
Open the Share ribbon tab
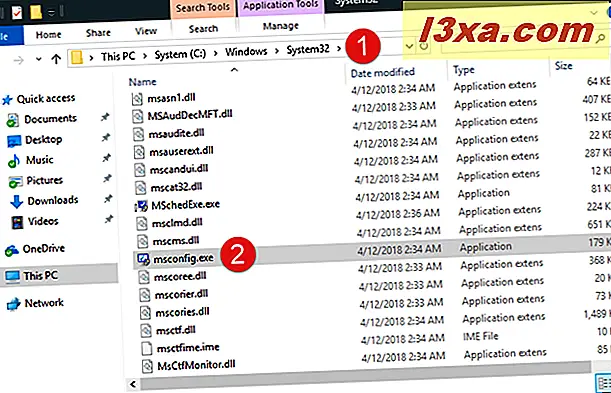pyautogui.click(x=98, y=33)
